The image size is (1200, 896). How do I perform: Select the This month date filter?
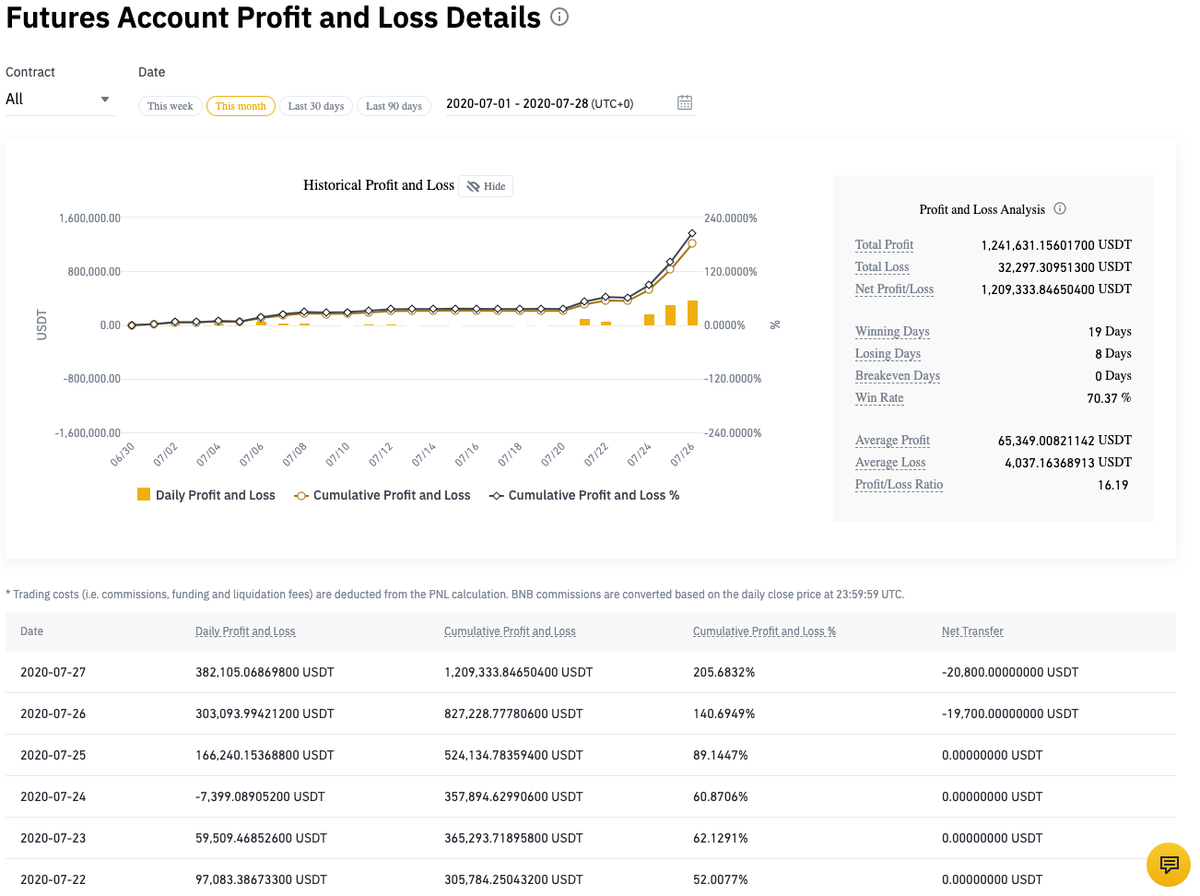[240, 106]
